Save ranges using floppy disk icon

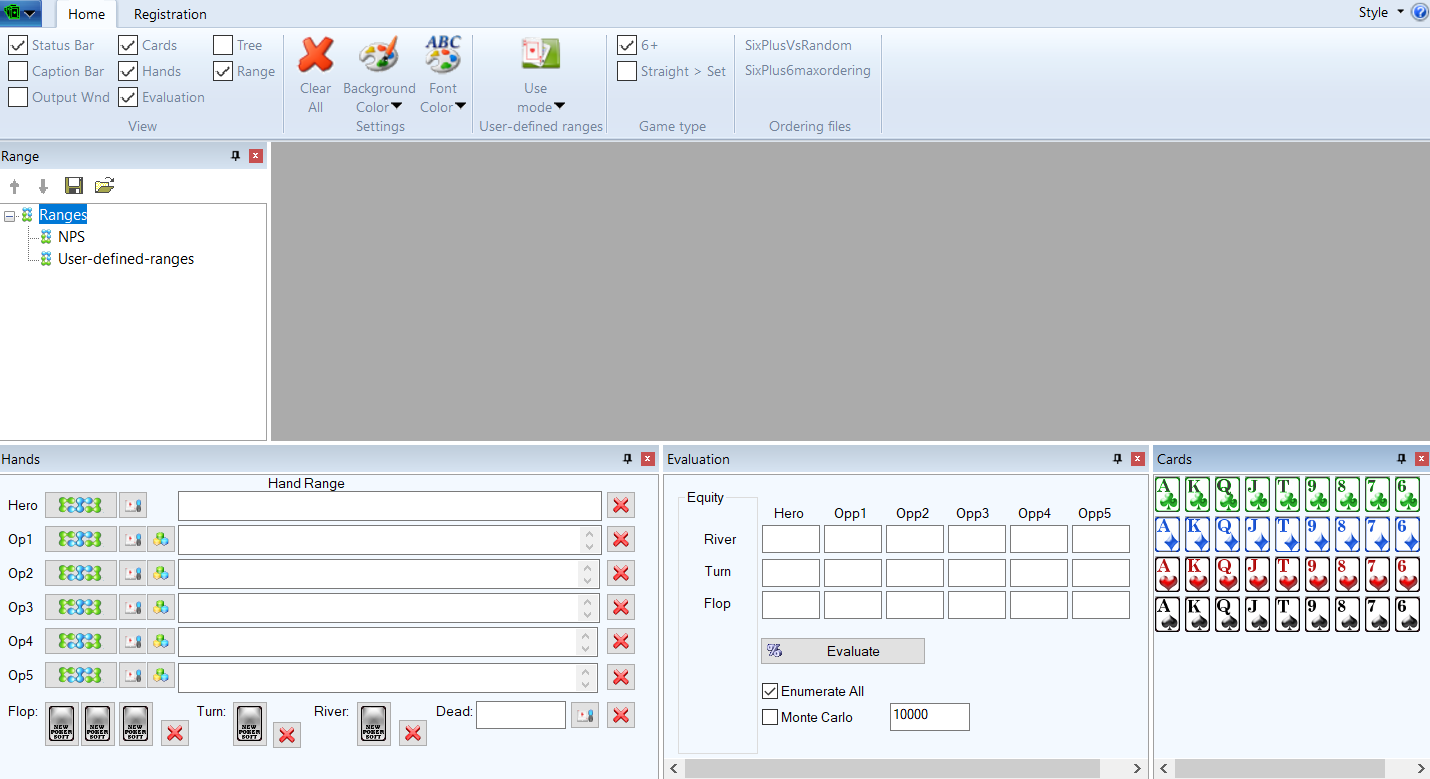click(x=74, y=186)
